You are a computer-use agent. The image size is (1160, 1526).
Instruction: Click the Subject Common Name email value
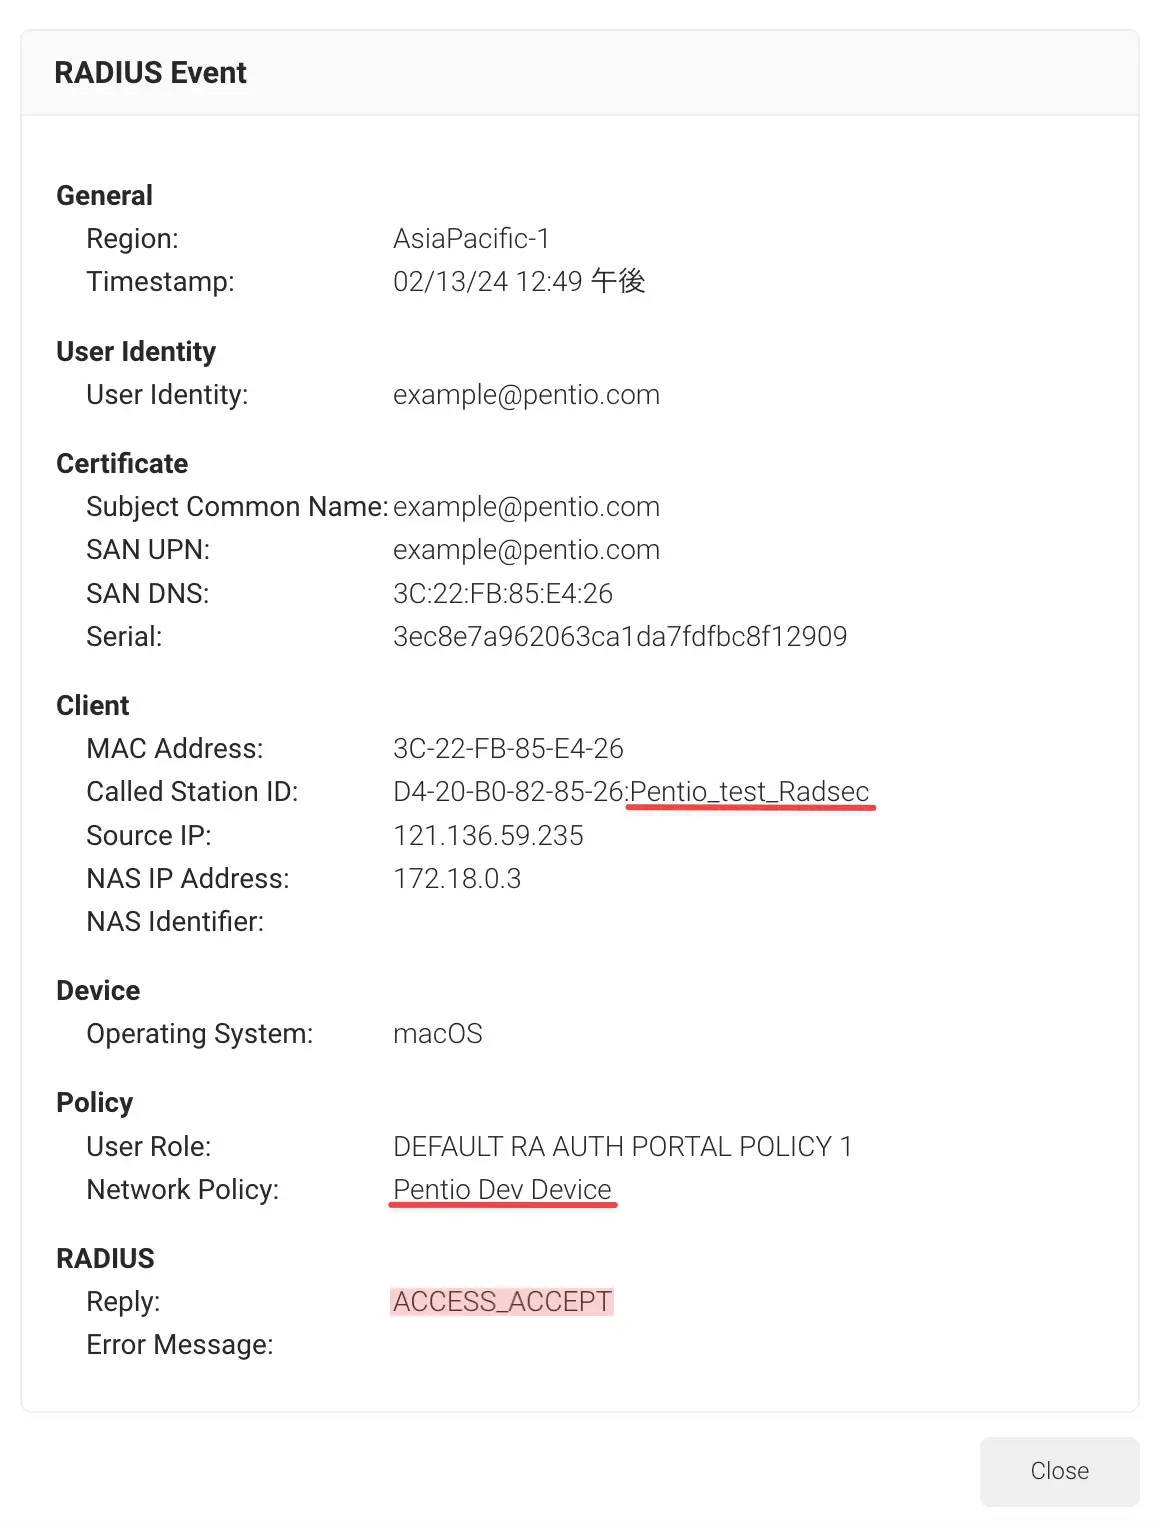coord(526,507)
